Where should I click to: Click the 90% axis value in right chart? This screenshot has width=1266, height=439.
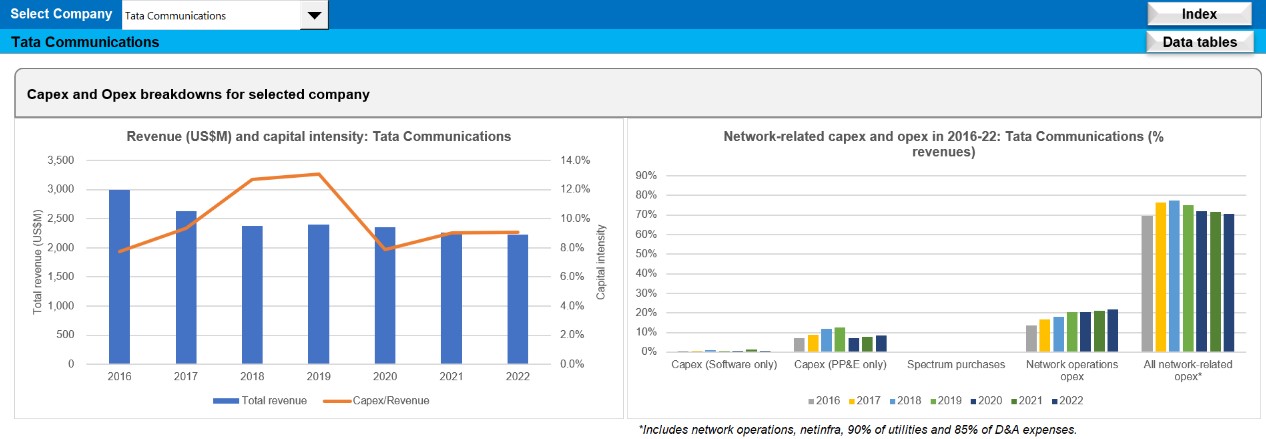click(644, 175)
